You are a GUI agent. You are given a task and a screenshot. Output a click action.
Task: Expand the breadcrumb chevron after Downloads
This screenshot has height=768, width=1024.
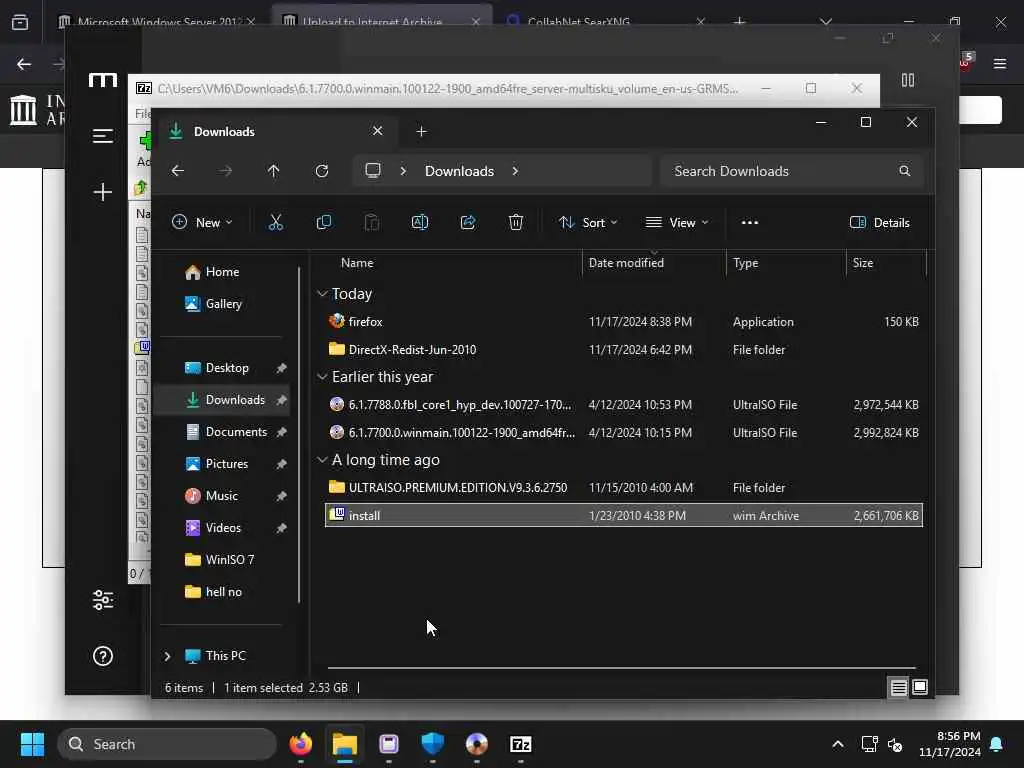pyautogui.click(x=515, y=171)
